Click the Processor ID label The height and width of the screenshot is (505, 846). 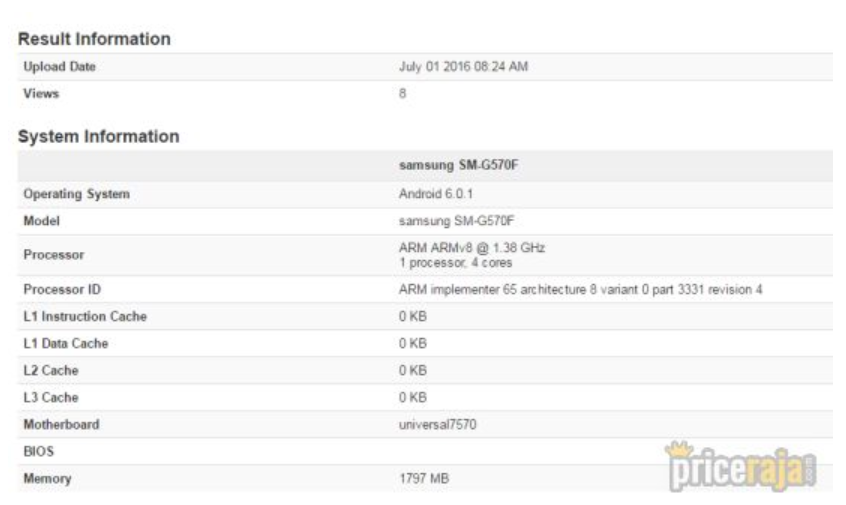[x=62, y=290]
